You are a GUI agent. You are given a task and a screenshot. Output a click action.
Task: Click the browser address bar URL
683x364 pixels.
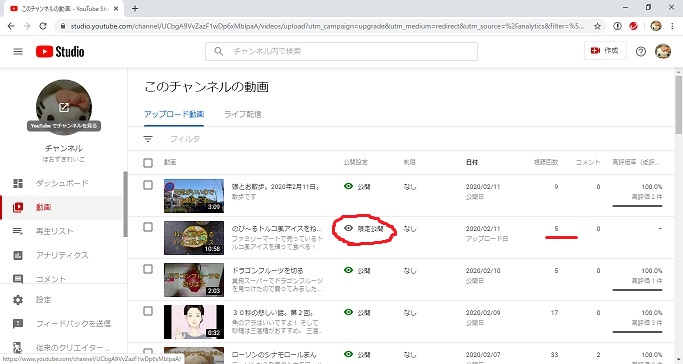coord(327,26)
